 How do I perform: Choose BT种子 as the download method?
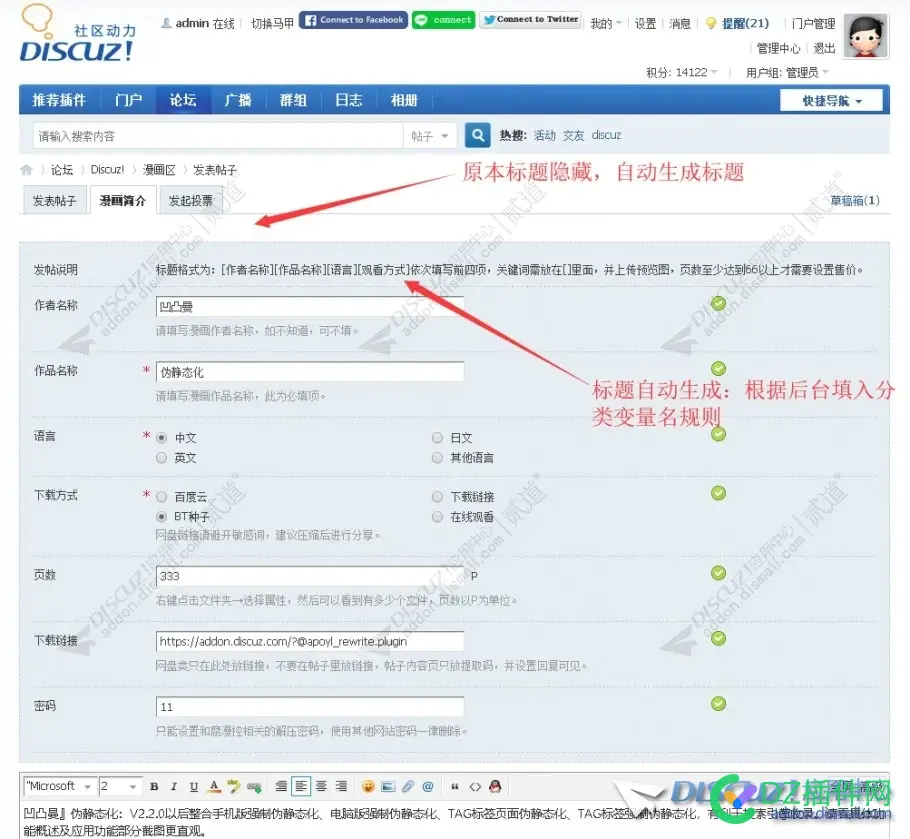pos(161,516)
